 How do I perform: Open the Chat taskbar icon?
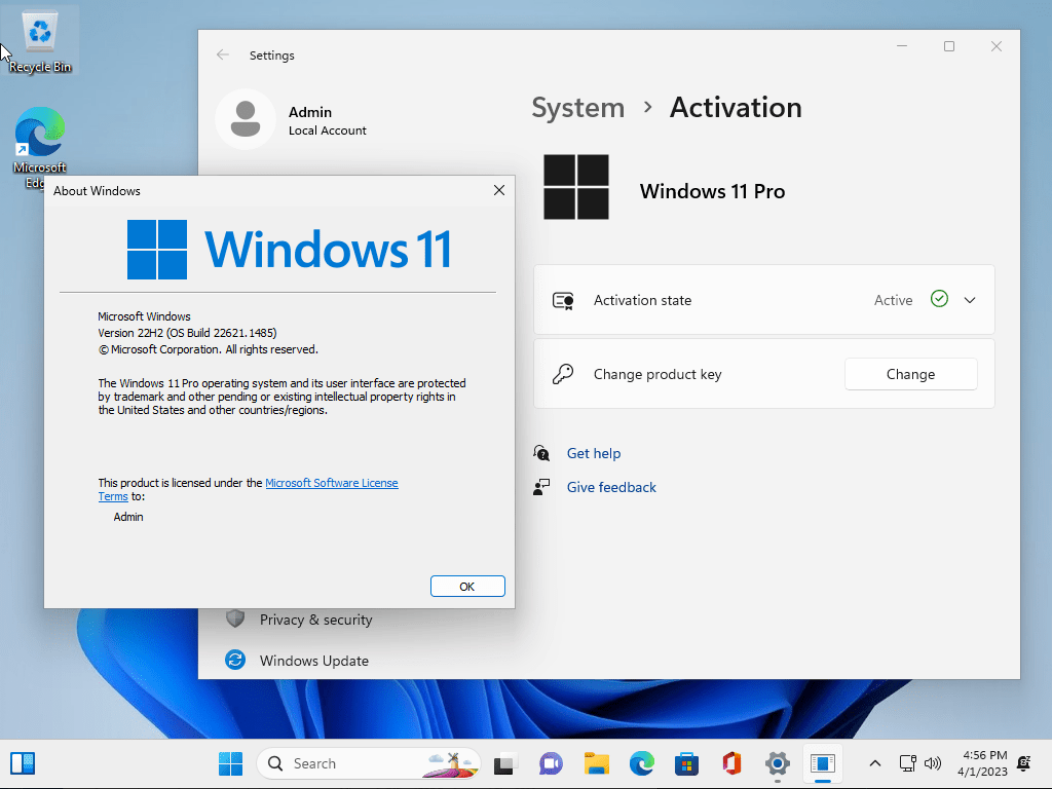pyautogui.click(x=551, y=764)
